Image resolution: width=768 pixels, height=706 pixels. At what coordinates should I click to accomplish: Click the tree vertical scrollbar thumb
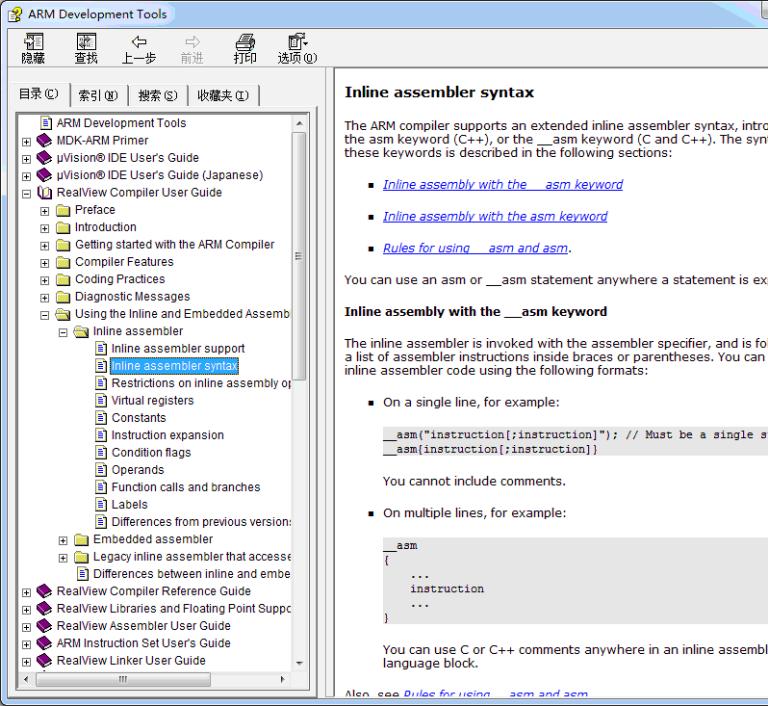tap(299, 256)
